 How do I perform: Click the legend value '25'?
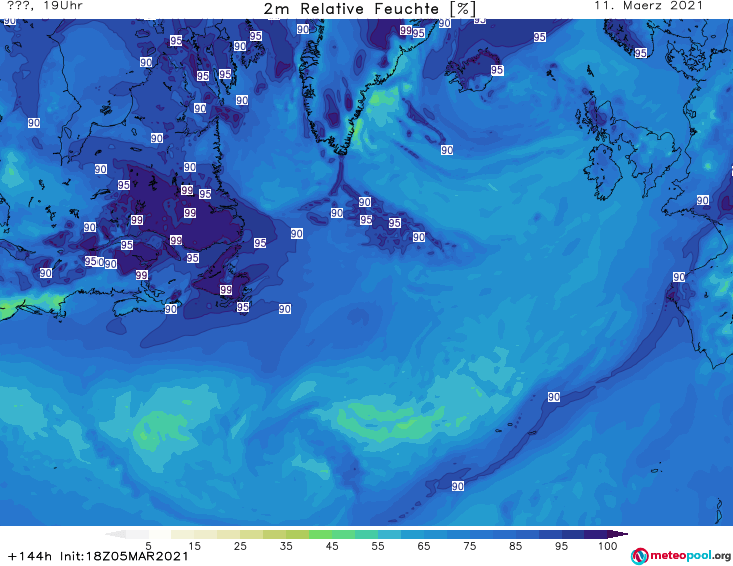coord(240,546)
